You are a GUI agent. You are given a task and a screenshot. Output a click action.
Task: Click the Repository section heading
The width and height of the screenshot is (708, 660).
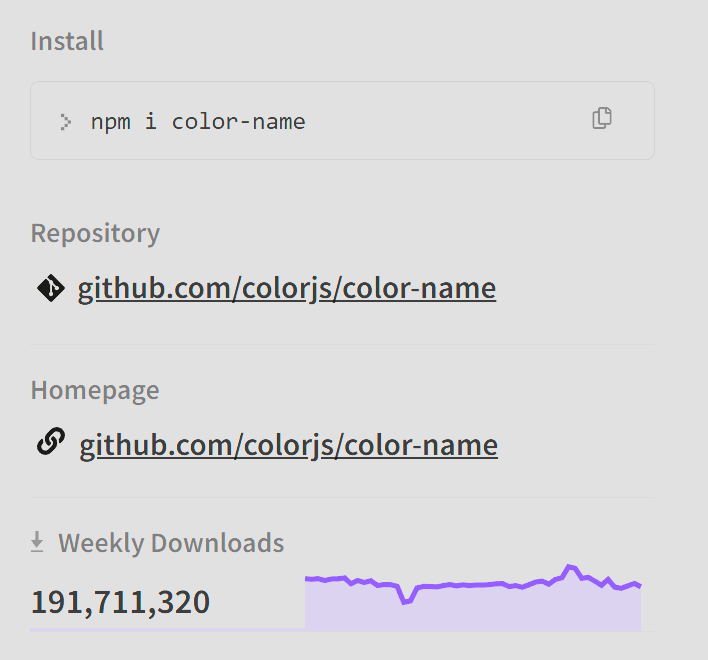click(95, 233)
